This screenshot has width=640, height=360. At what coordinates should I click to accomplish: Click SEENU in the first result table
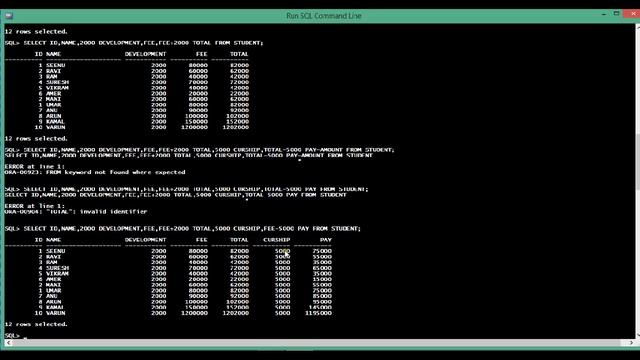click(x=56, y=65)
